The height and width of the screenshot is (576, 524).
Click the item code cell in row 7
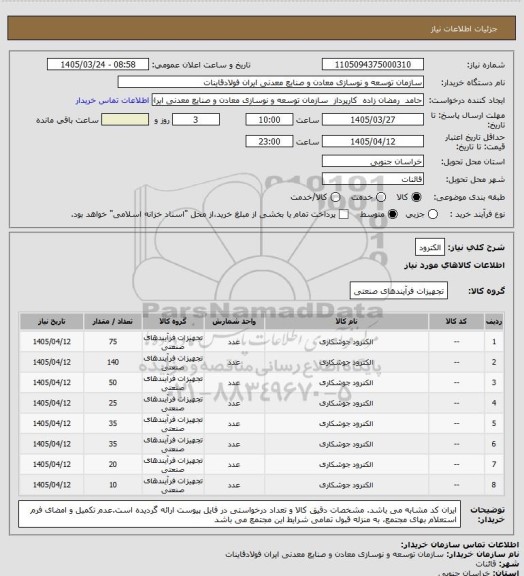456,465
